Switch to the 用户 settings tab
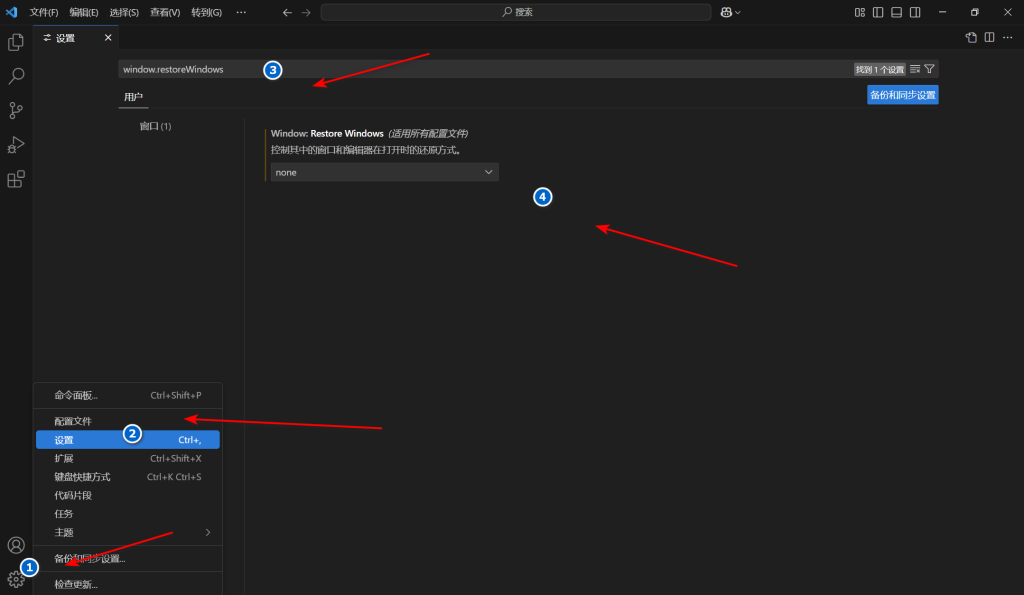 [133, 97]
